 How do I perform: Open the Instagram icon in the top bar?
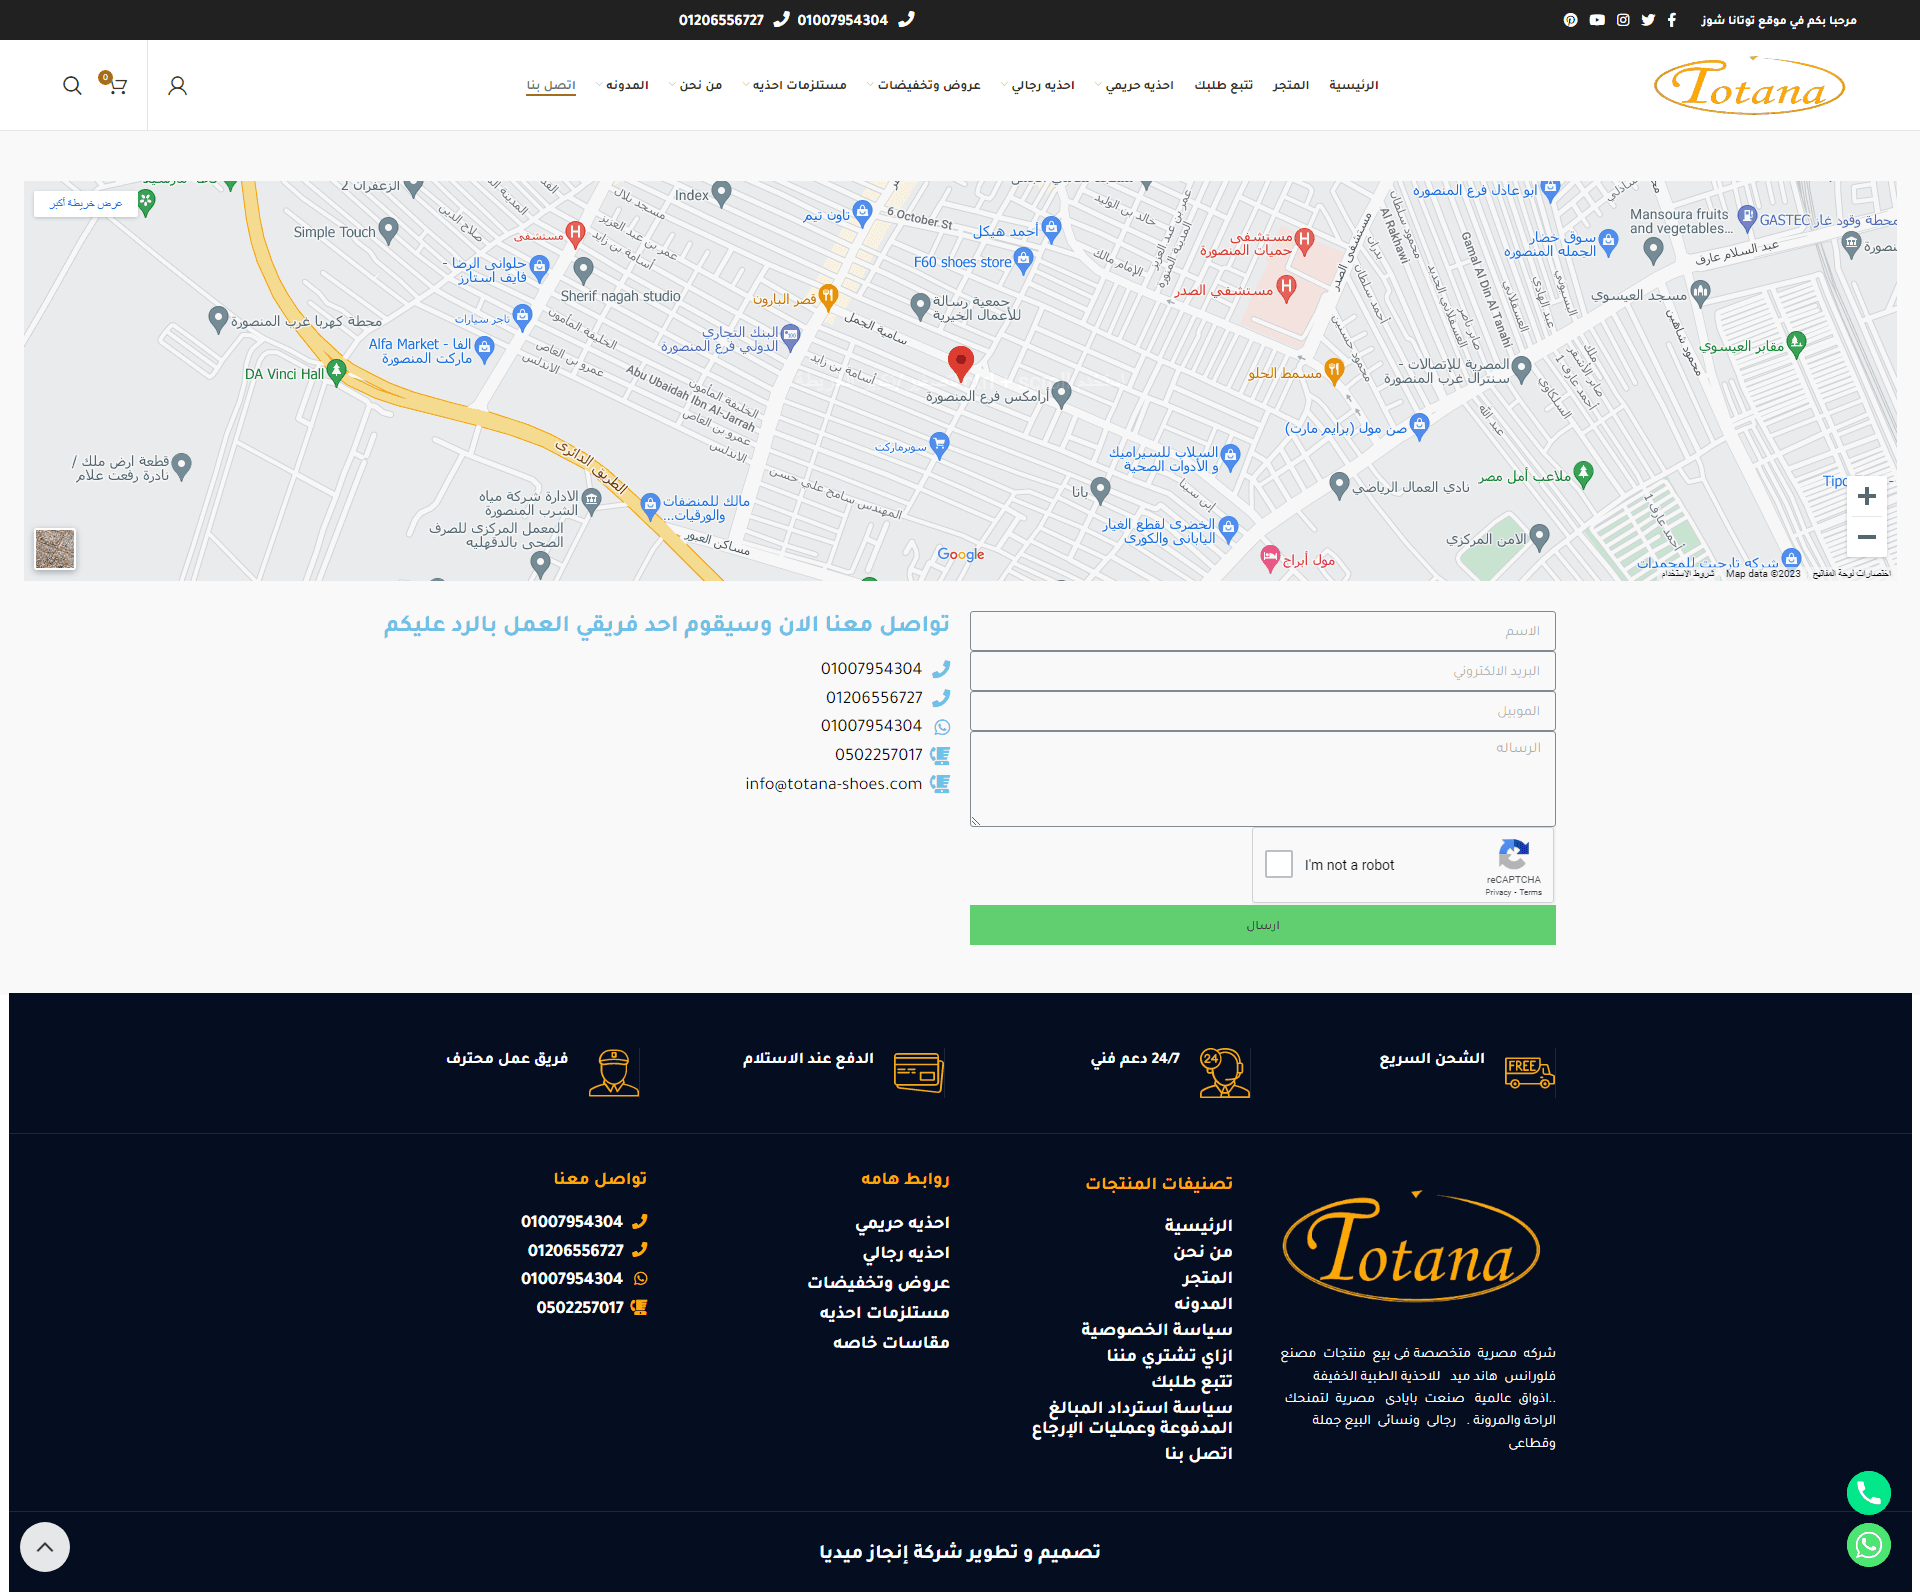pyautogui.click(x=1622, y=19)
